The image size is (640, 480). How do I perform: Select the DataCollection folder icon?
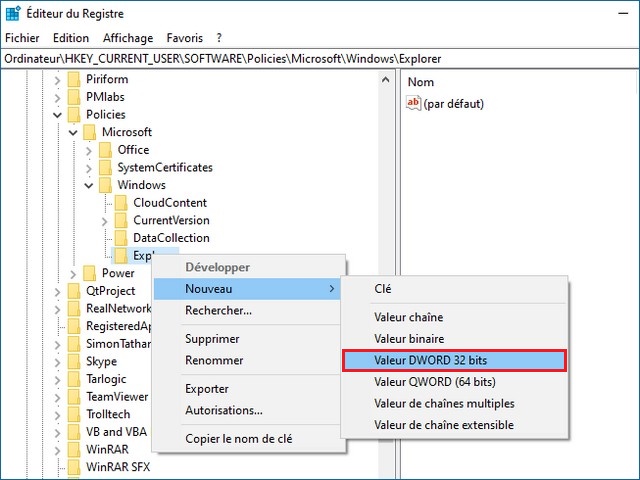click(121, 238)
